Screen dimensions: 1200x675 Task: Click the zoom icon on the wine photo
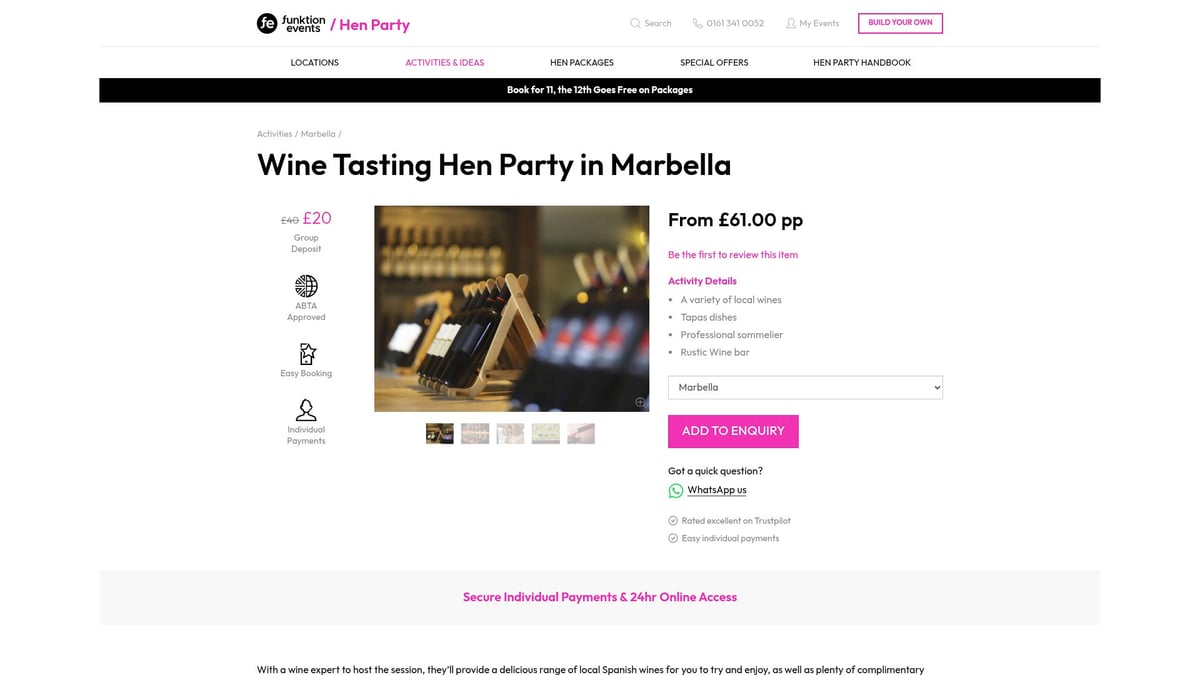click(x=639, y=402)
